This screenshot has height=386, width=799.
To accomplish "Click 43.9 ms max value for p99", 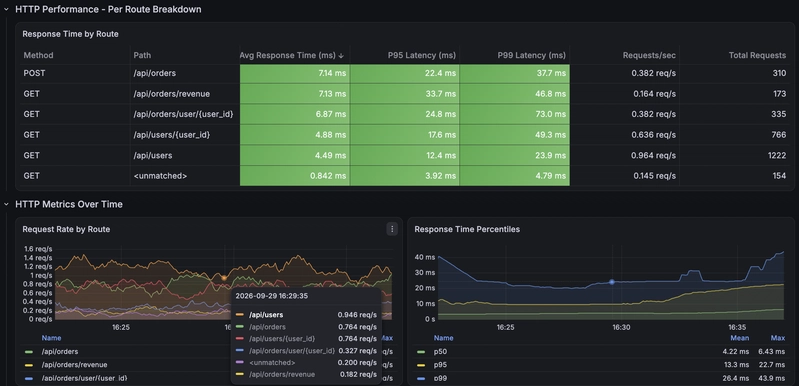I will (x=771, y=378).
